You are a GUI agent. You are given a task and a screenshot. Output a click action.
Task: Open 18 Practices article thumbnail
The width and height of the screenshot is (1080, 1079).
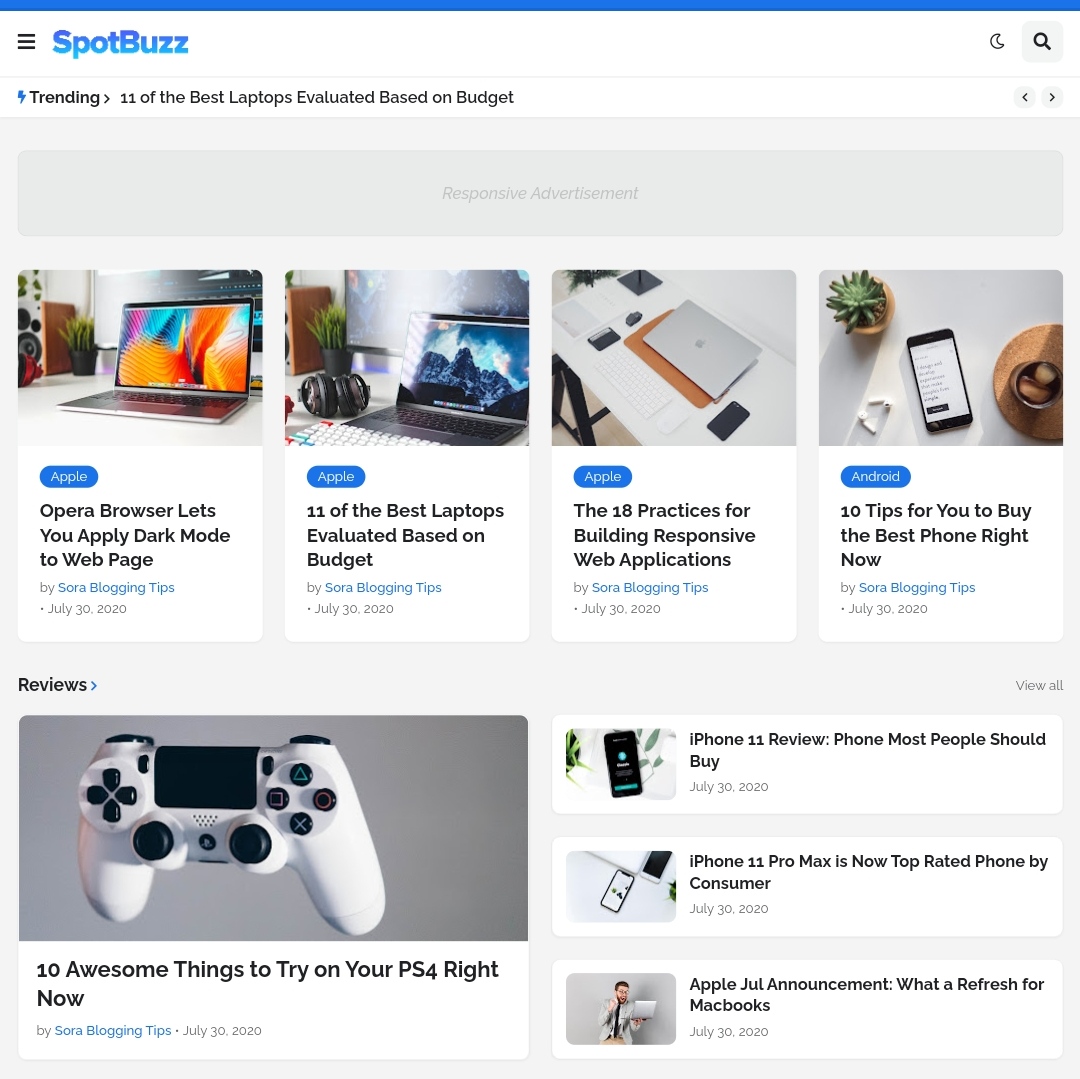coord(674,357)
